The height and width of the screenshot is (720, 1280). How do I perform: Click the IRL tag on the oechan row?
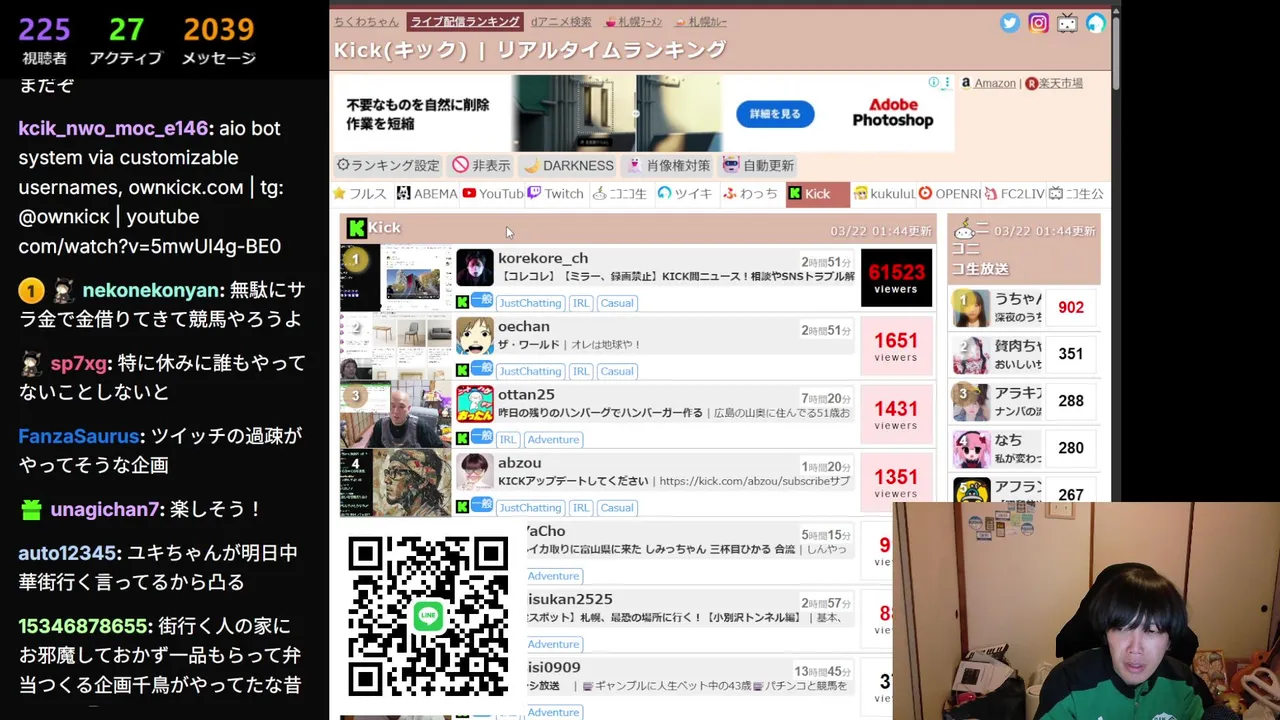[581, 371]
